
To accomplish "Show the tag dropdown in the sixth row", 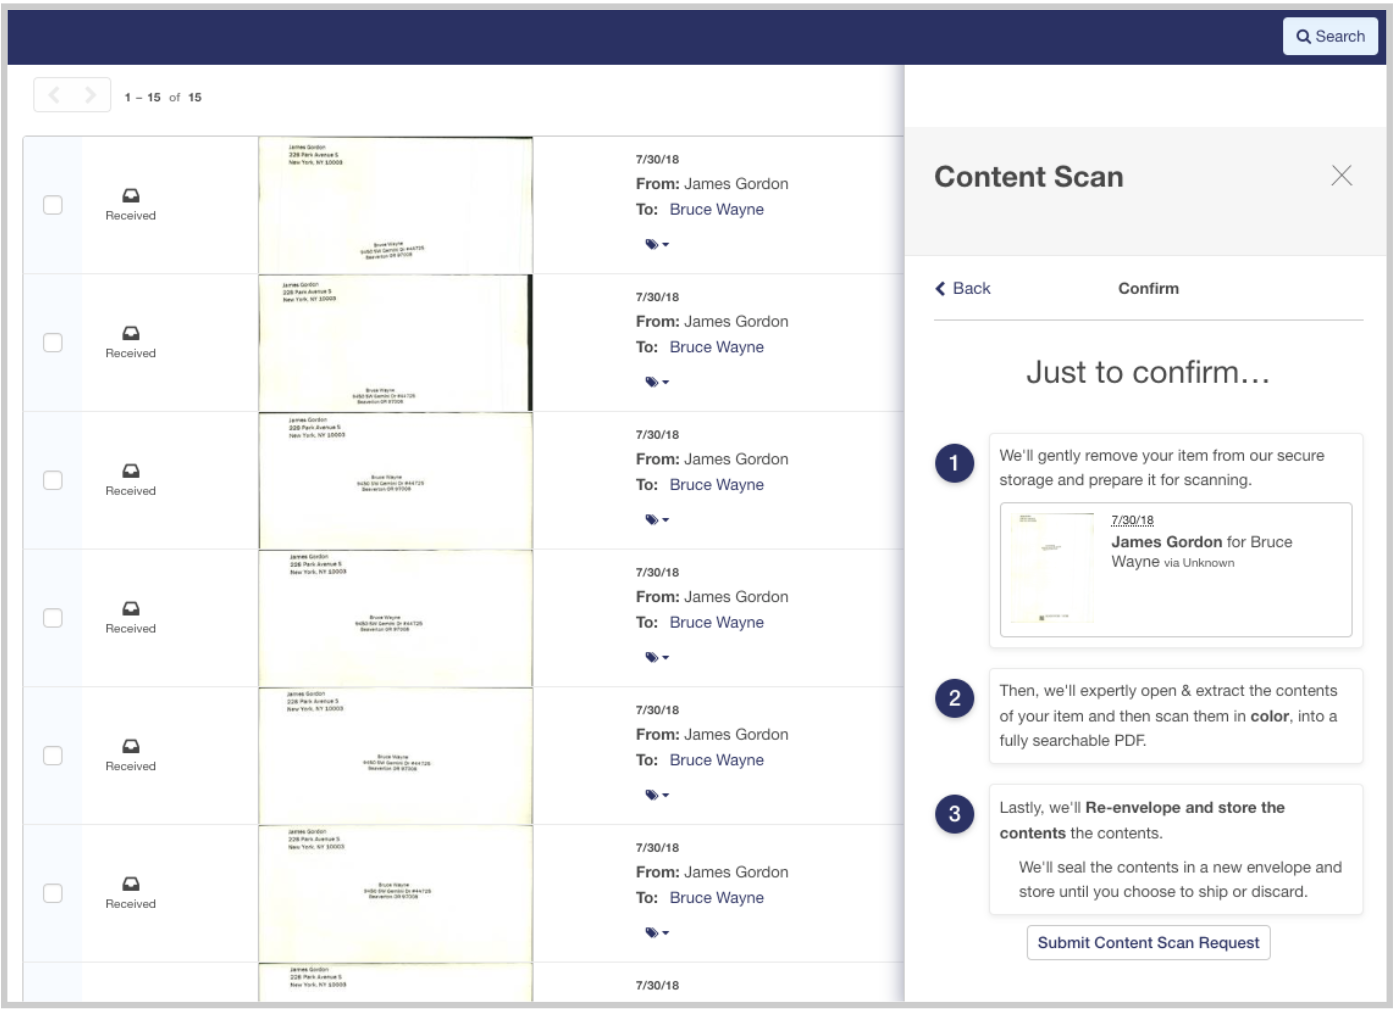I will coord(657,933).
